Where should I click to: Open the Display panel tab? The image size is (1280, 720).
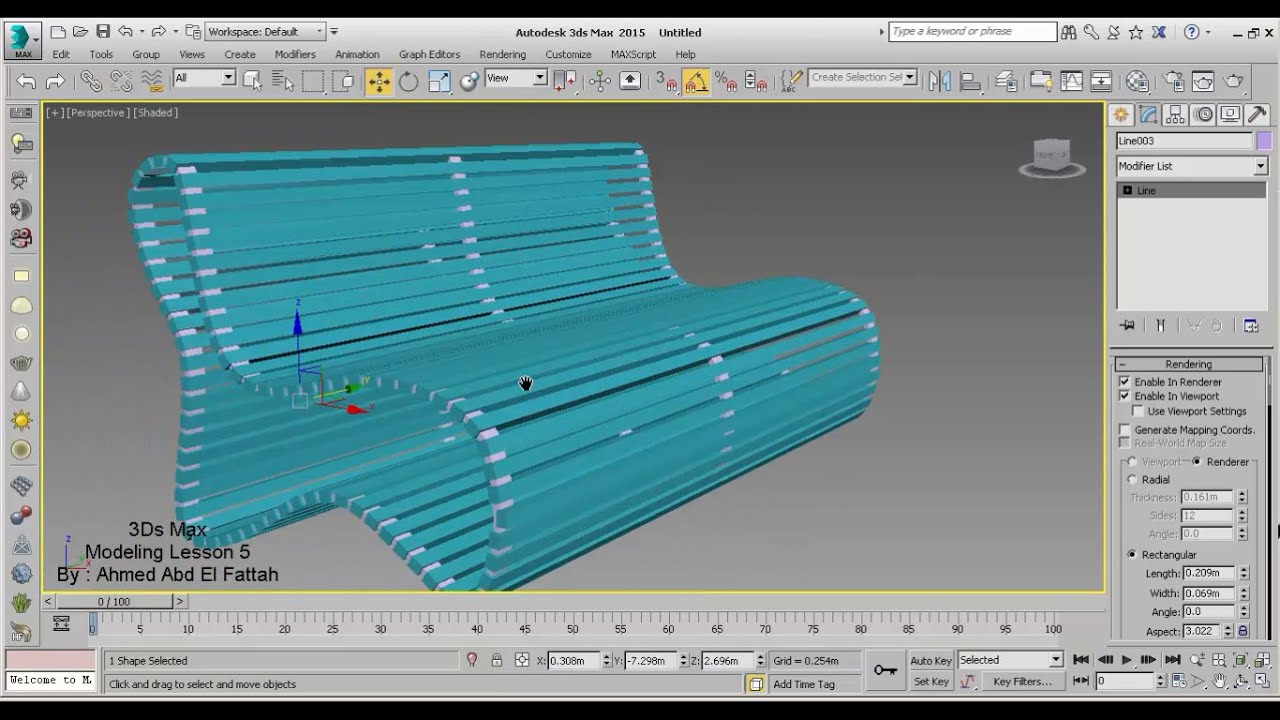pyautogui.click(x=1230, y=114)
